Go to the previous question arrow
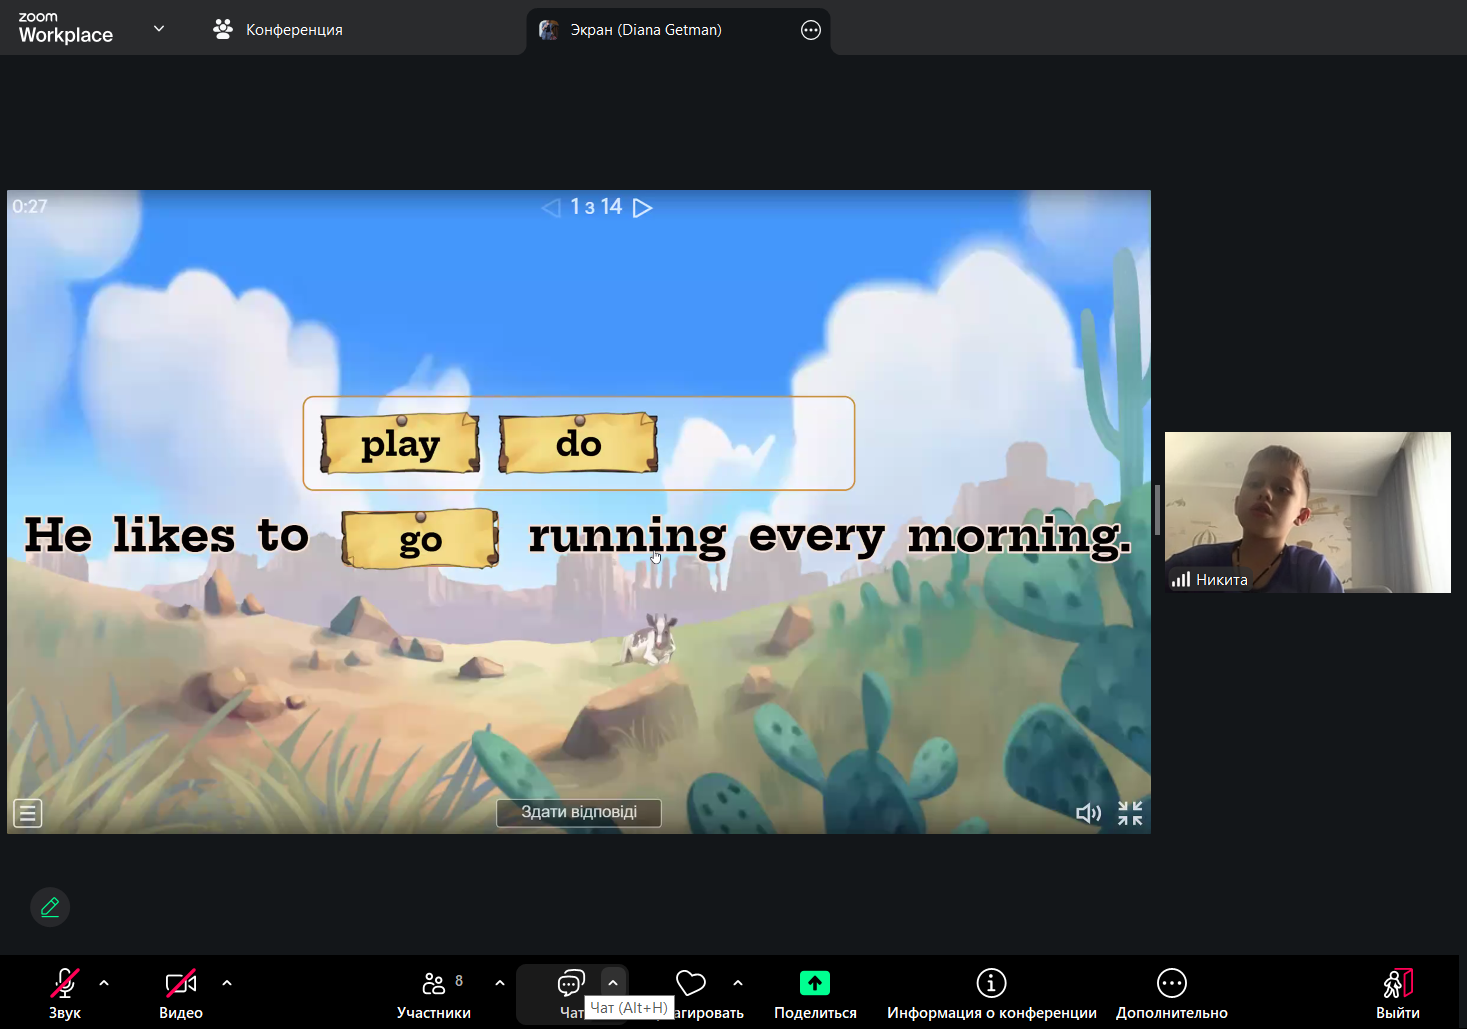This screenshot has height=1029, width=1467. (551, 208)
